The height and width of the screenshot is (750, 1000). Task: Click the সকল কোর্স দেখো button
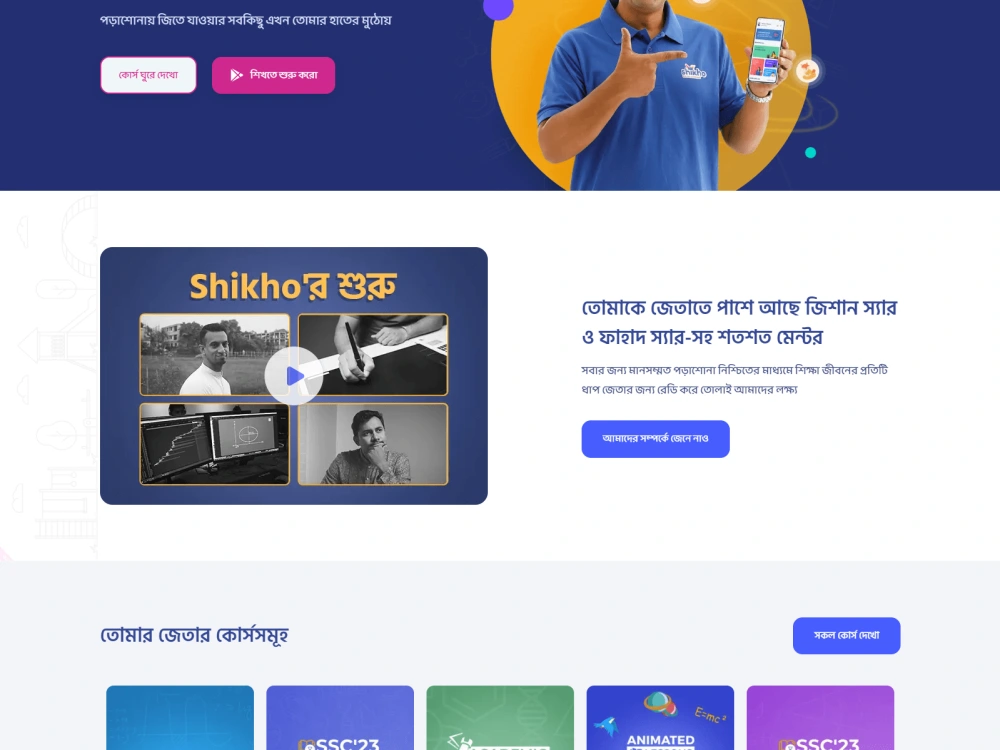846,635
